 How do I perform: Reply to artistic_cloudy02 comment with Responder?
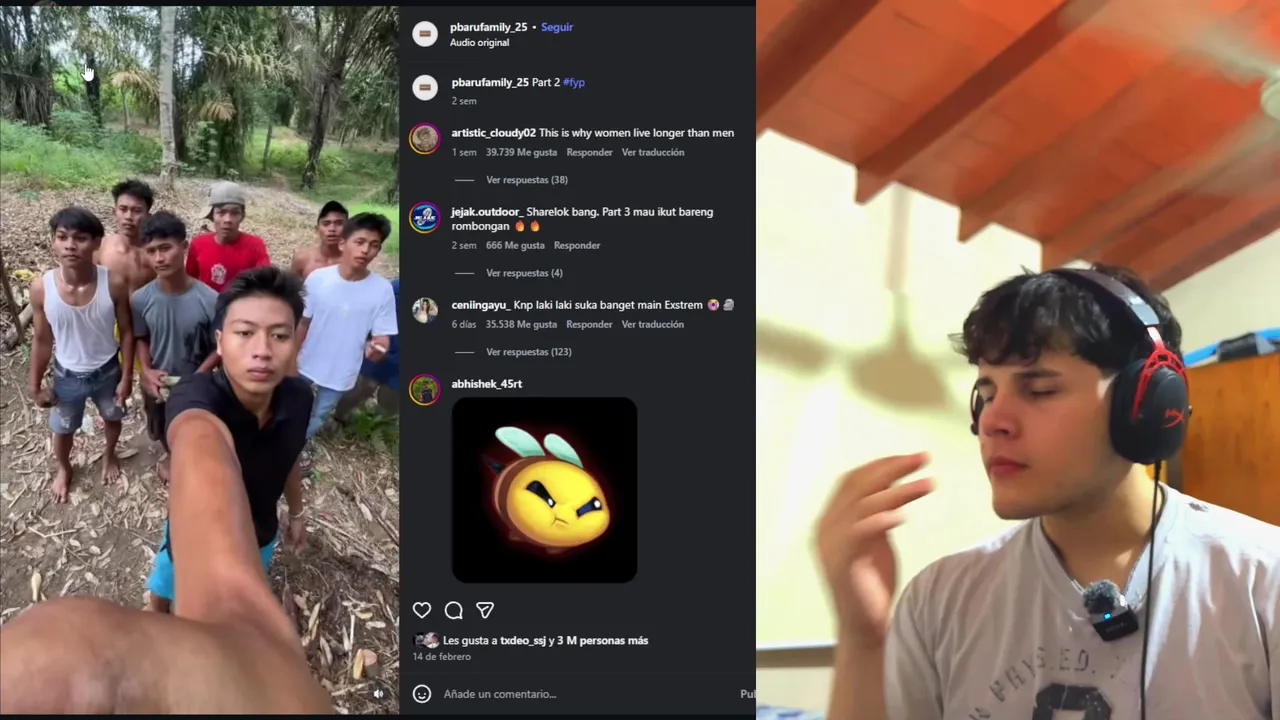(589, 152)
